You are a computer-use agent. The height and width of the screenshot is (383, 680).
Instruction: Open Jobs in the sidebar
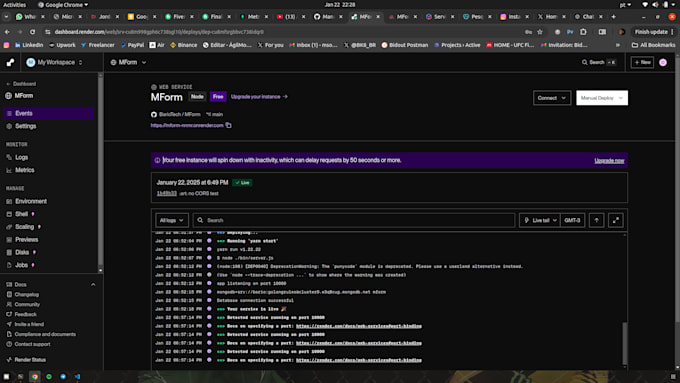point(21,265)
